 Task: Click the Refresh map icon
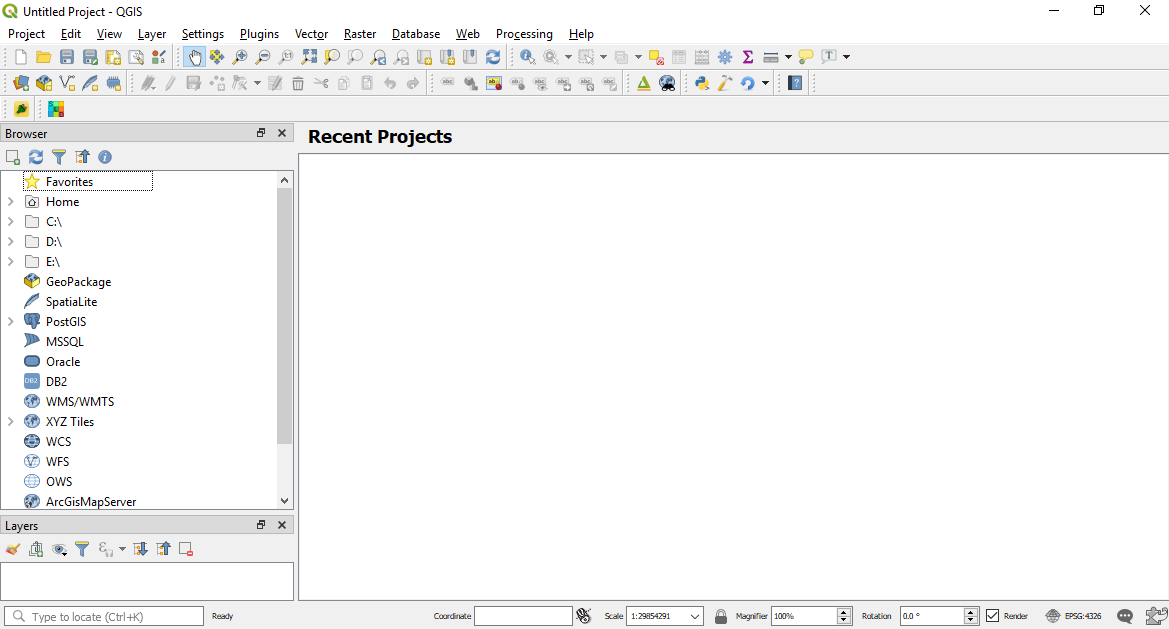click(x=493, y=57)
